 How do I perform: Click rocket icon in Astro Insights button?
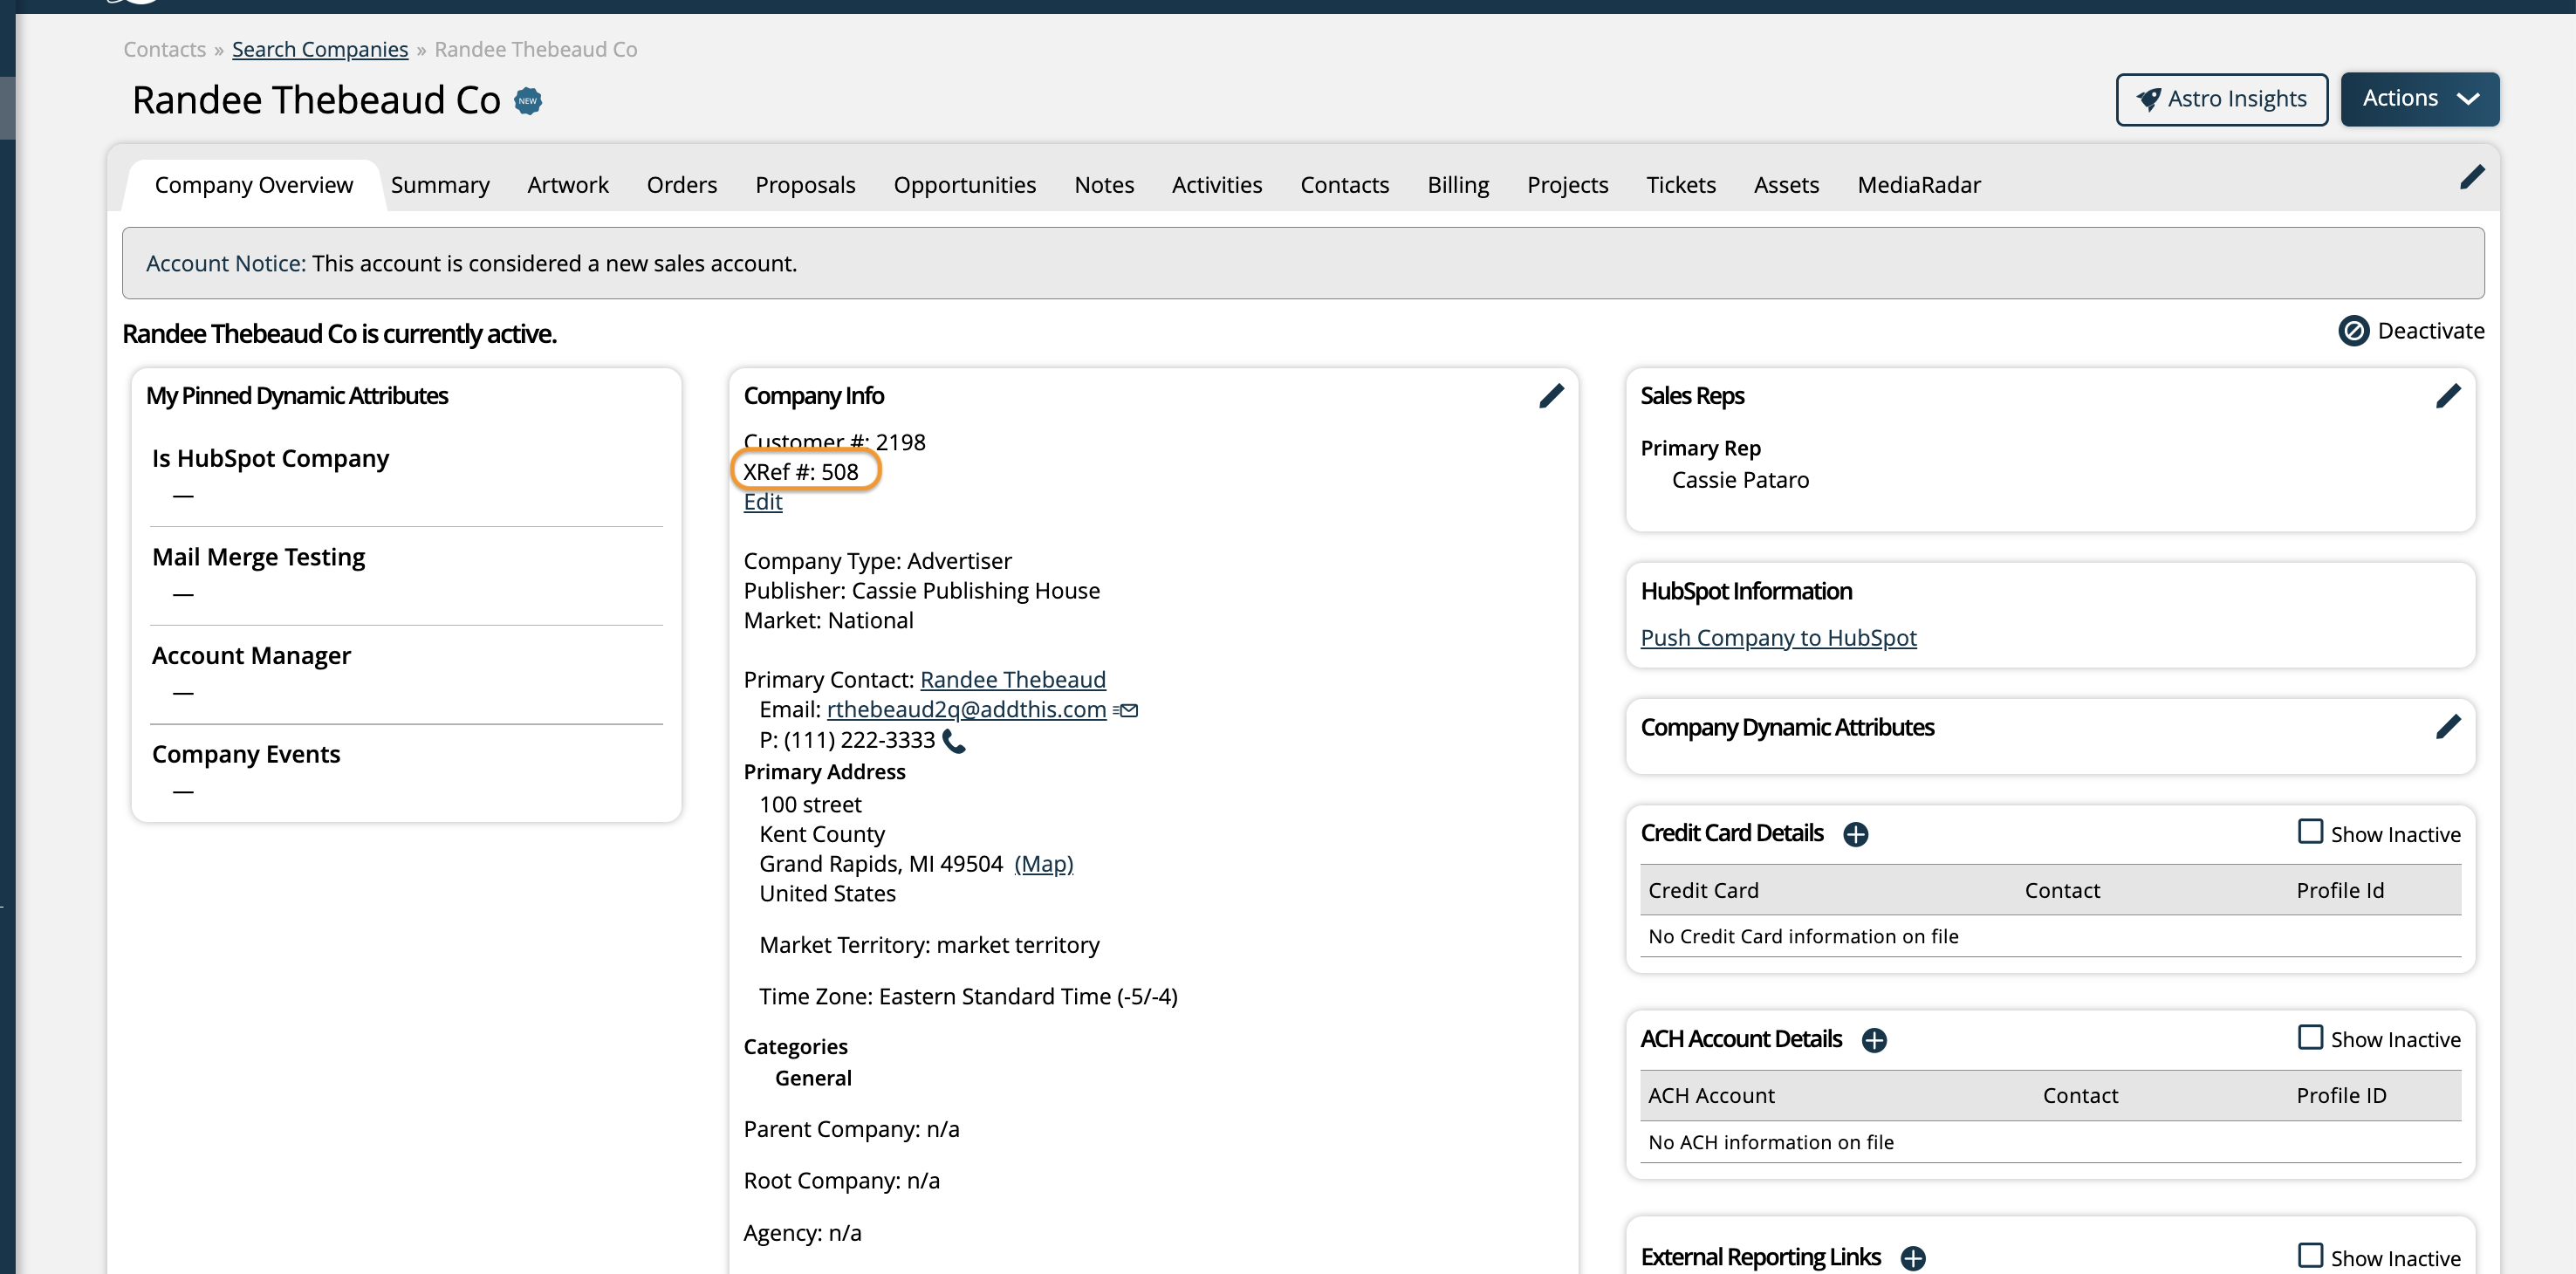(2148, 99)
